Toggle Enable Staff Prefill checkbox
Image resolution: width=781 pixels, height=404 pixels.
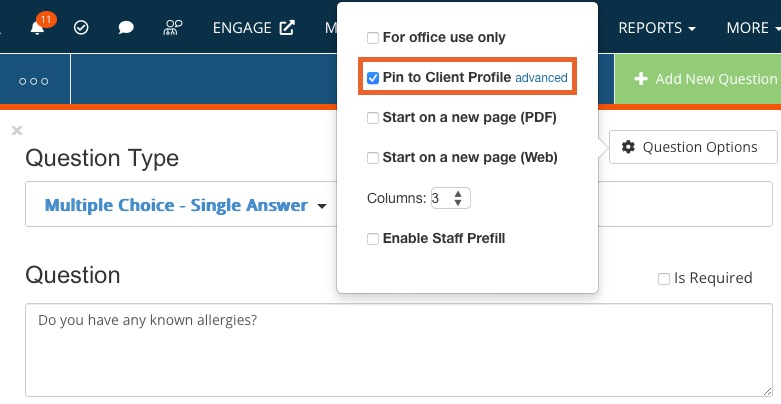click(373, 239)
